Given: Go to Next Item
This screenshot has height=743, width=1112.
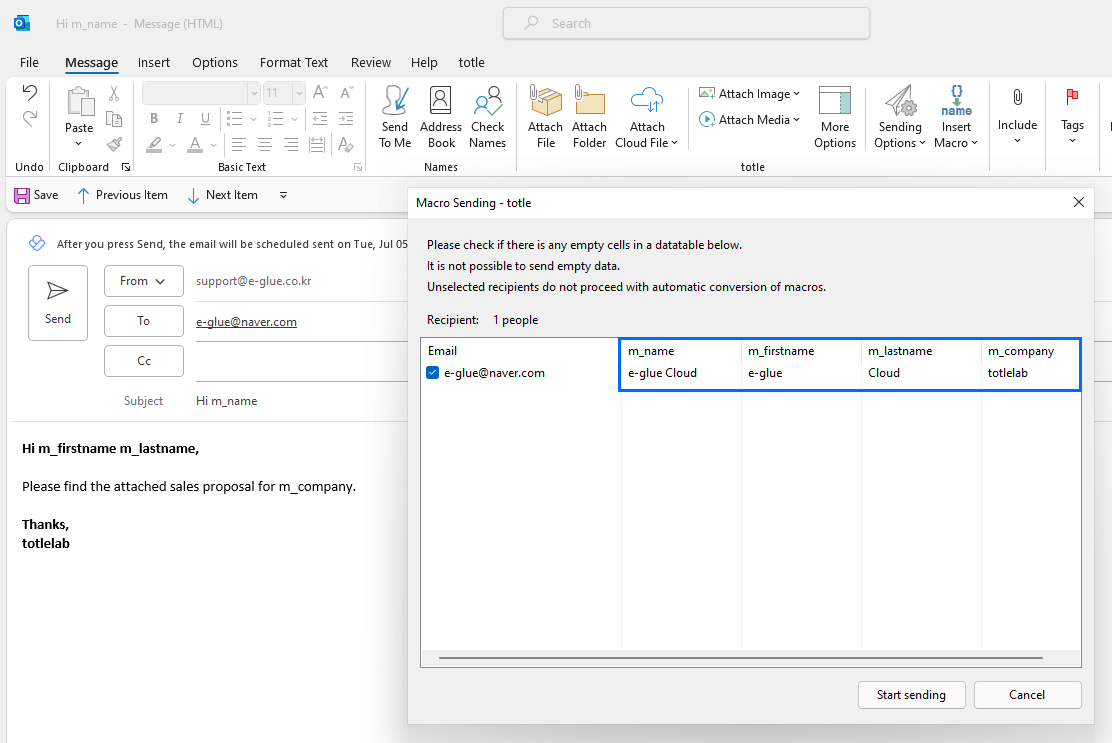Looking at the screenshot, I should tap(222, 195).
